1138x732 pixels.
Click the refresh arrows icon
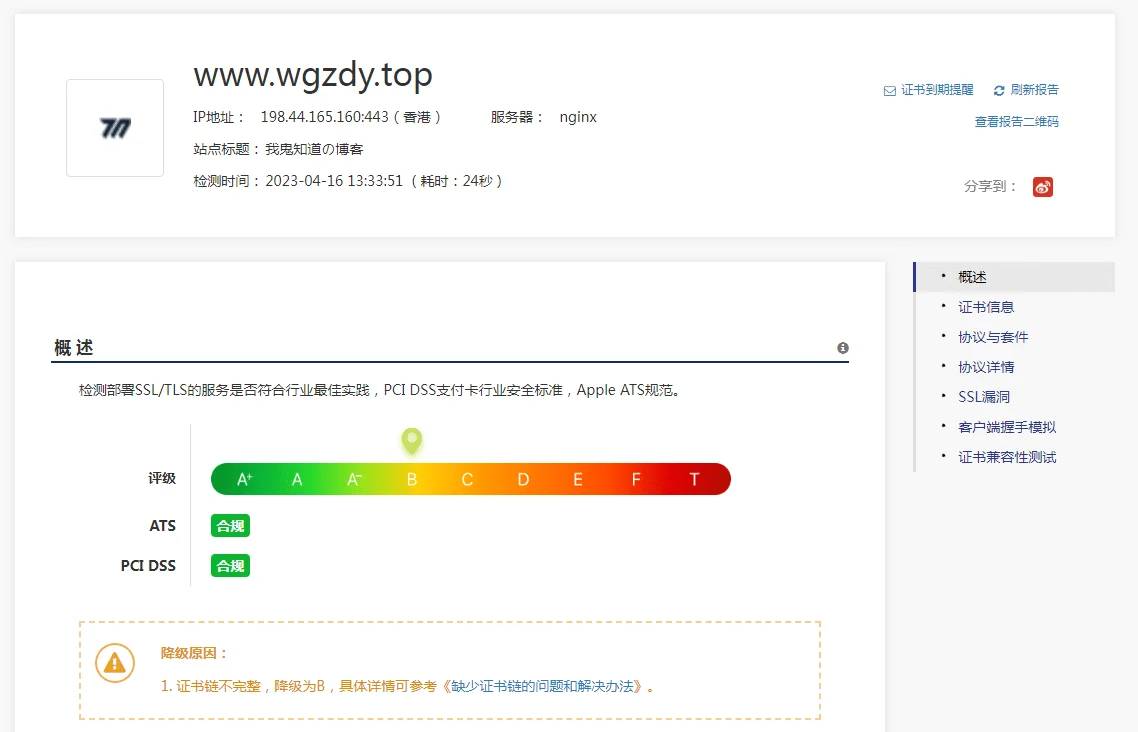[999, 91]
